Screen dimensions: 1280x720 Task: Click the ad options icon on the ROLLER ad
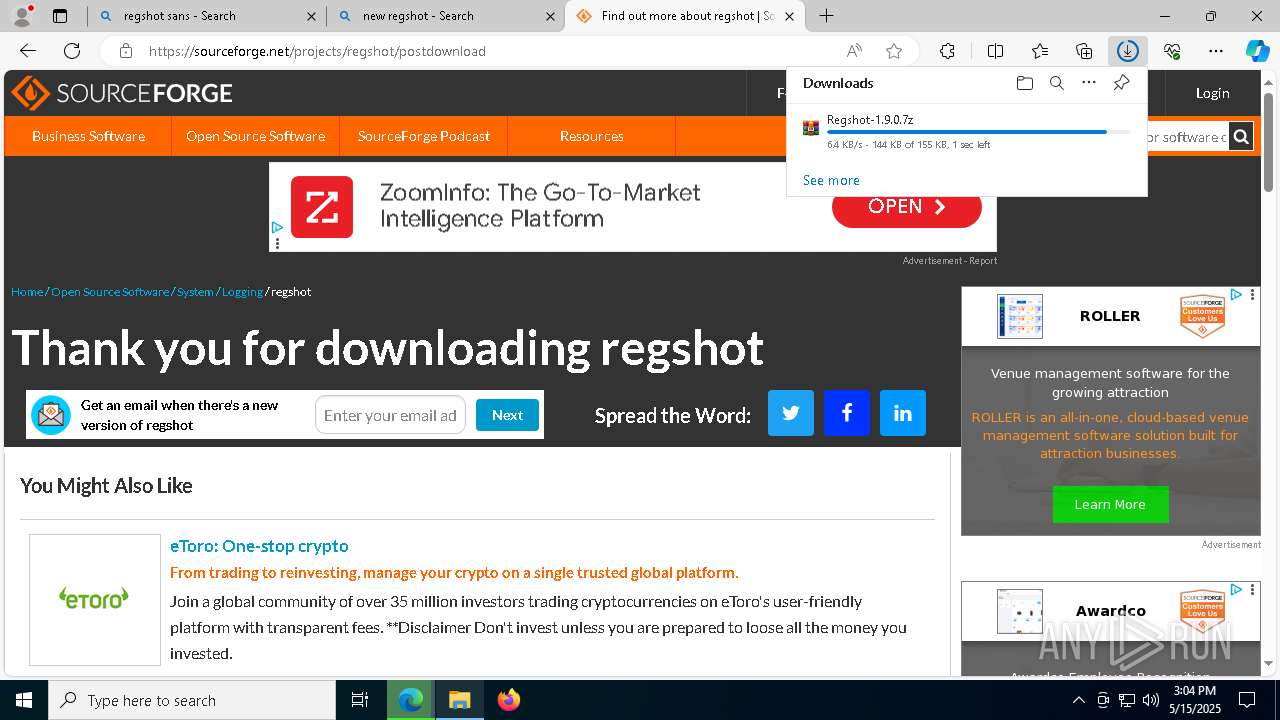pyautogui.click(x=1252, y=295)
